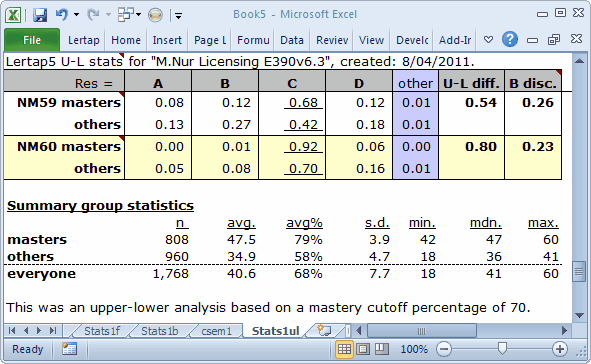591x364 pixels.
Task: Click the Insert Worksheet tab icon
Action: [324, 330]
